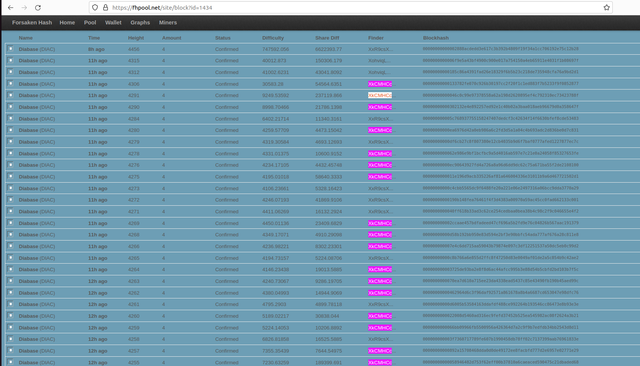Viewport: 640px width, 366px height.
Task: Click the Forsaken Hash brand link
Action: click(32, 22)
